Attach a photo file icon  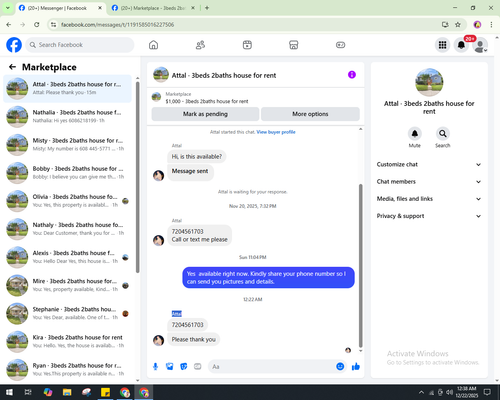coord(170,367)
